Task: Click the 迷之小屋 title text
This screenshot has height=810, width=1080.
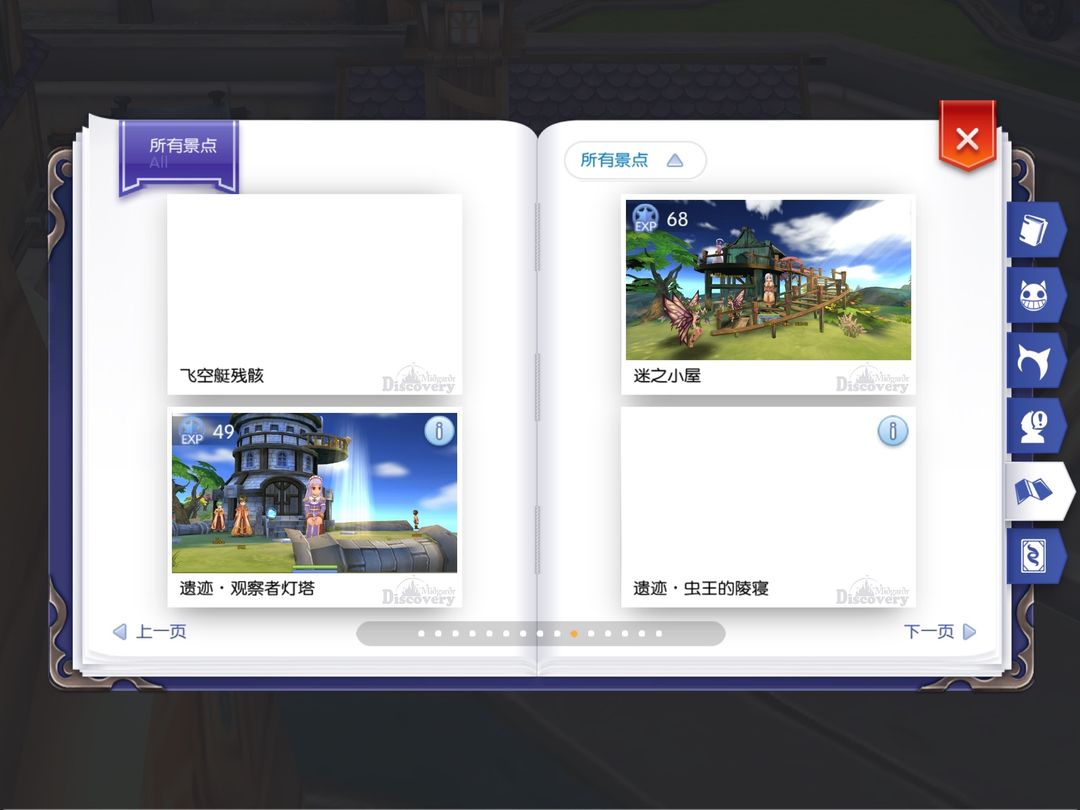Action: coord(667,375)
